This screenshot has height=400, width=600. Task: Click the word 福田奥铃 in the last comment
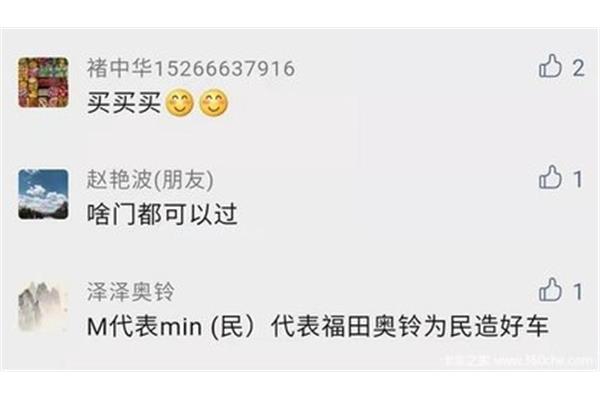coord(371,326)
